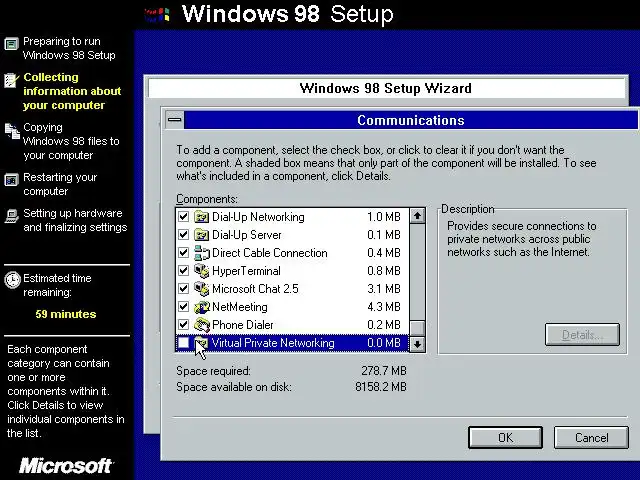Click OK to confirm Communications components

pyautogui.click(x=505, y=438)
